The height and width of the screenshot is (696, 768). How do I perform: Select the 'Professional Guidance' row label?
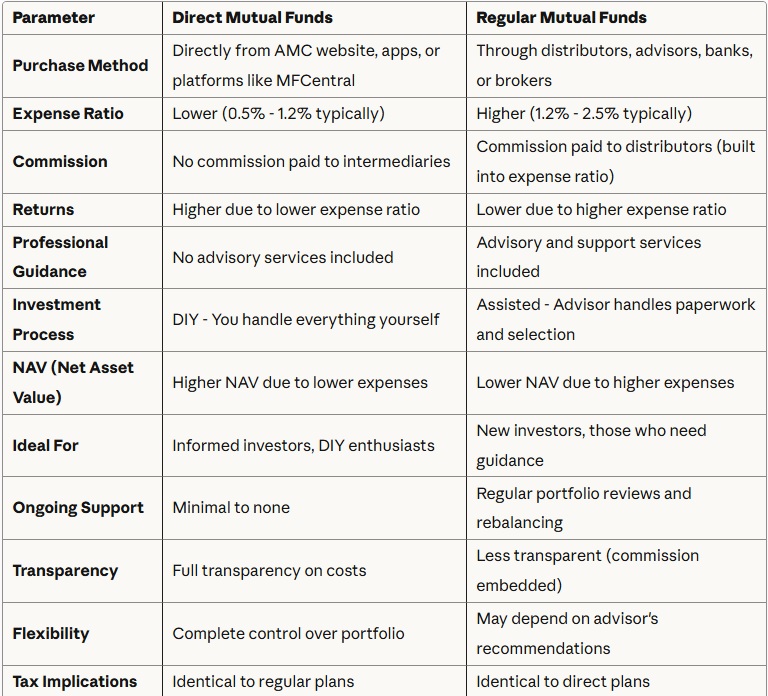(61, 257)
